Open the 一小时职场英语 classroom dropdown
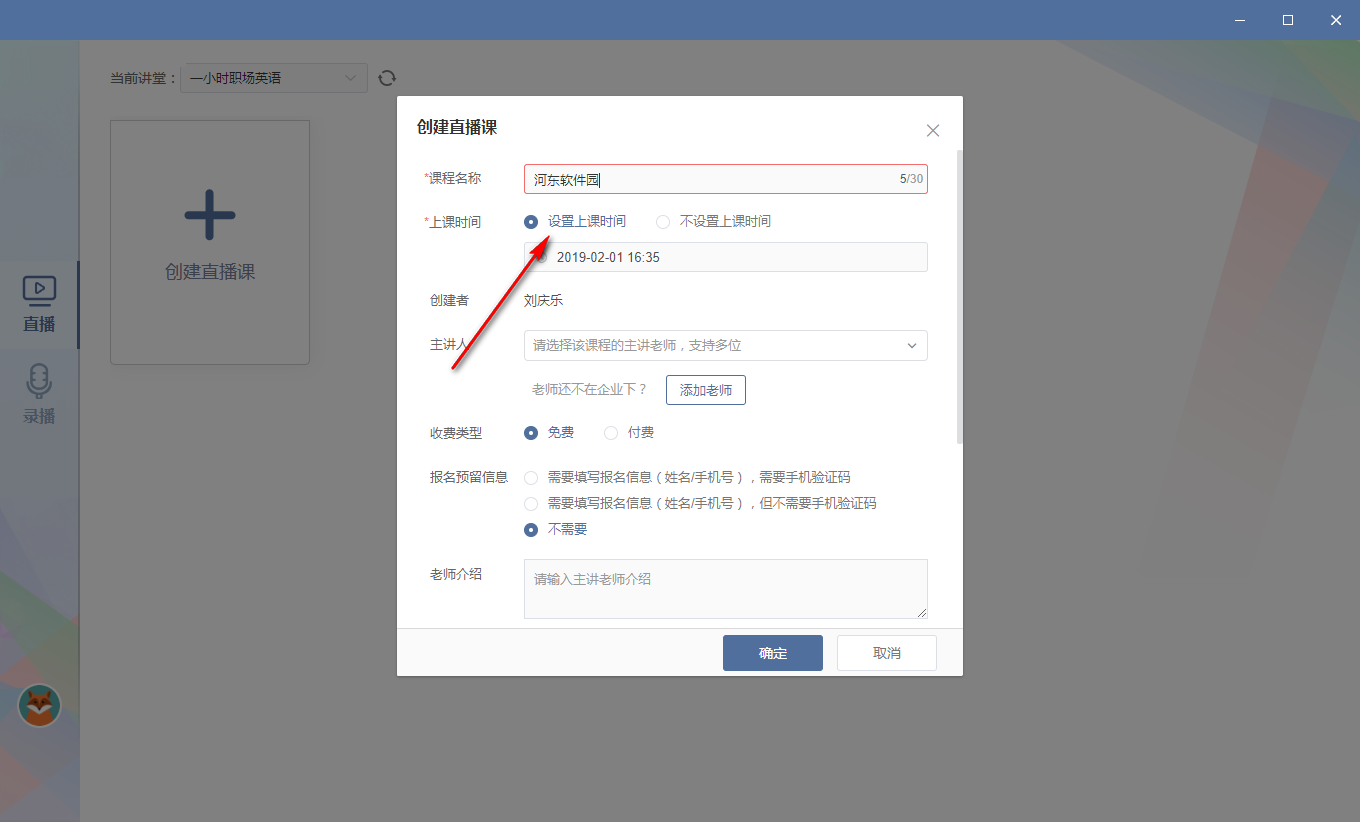This screenshot has height=822, width=1360. (x=273, y=77)
